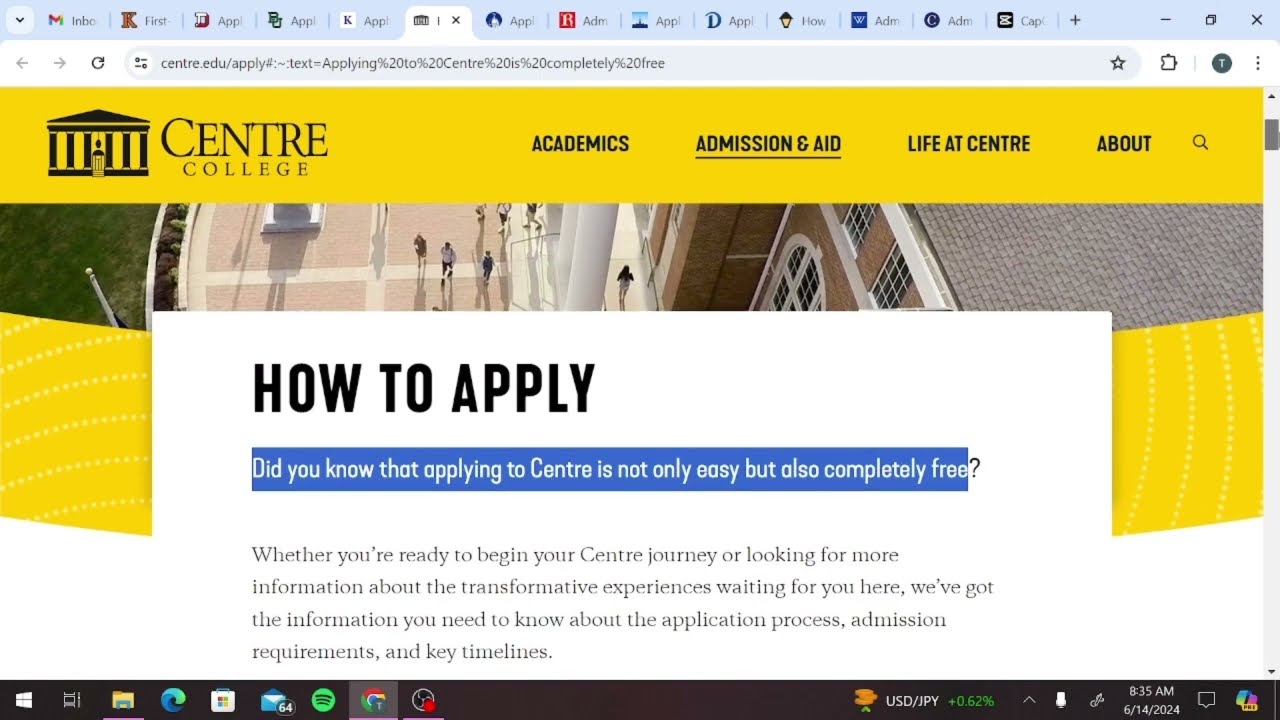Viewport: 1280px width, 720px height.
Task: Click the page vertical scrollbar thumb
Action: click(1272, 134)
